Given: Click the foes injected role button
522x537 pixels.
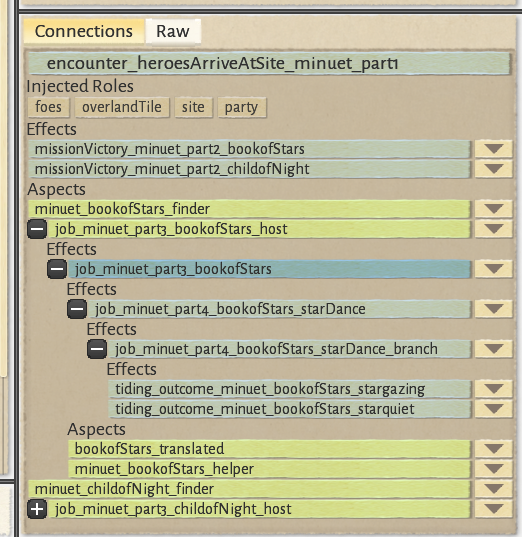Looking at the screenshot, I should click(48, 107).
